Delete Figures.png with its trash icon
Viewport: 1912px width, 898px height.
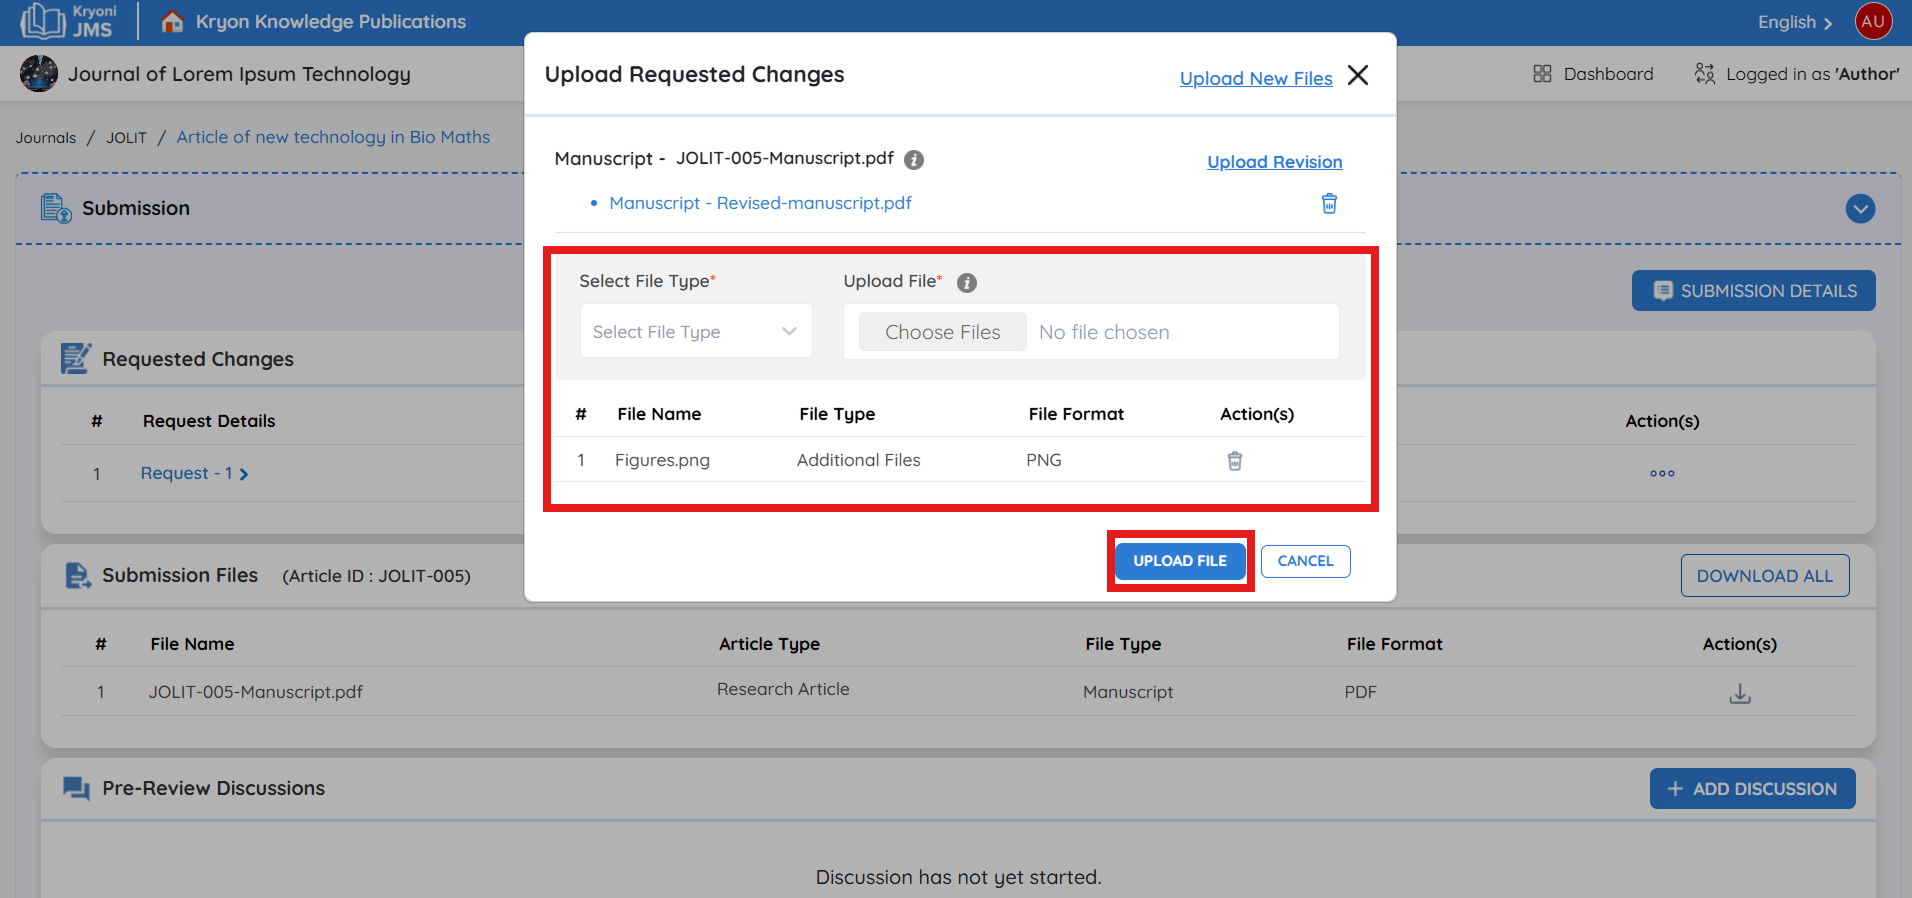[x=1235, y=461]
